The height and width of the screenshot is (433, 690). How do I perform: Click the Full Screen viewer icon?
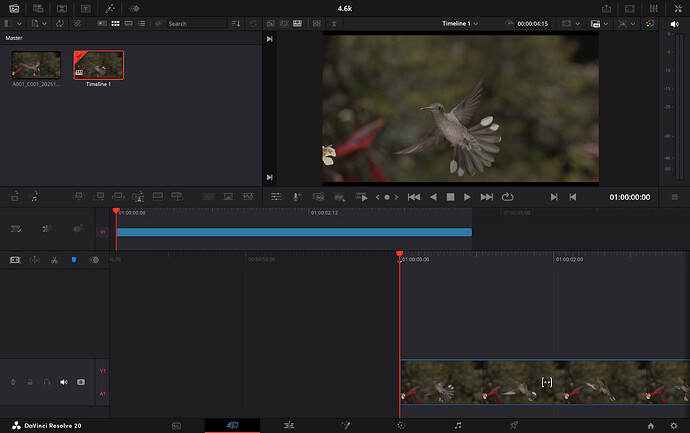pyautogui.click(x=630, y=8)
